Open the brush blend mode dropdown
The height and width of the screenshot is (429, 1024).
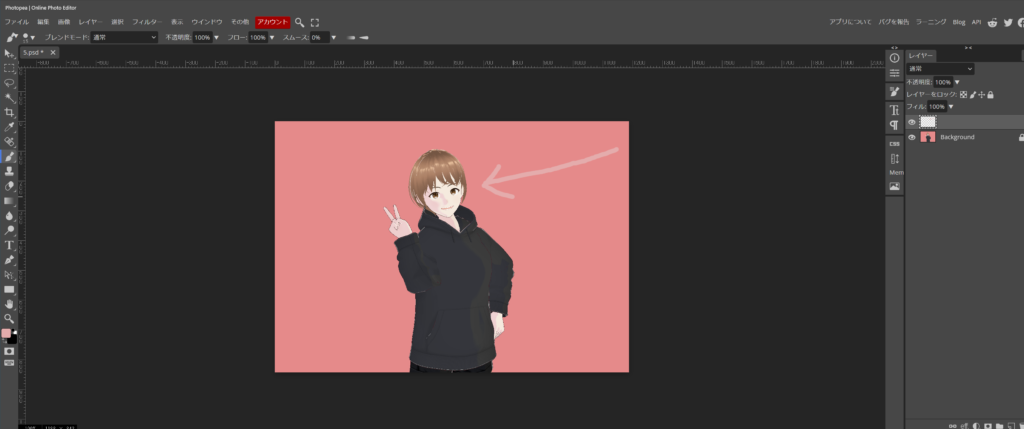124,37
